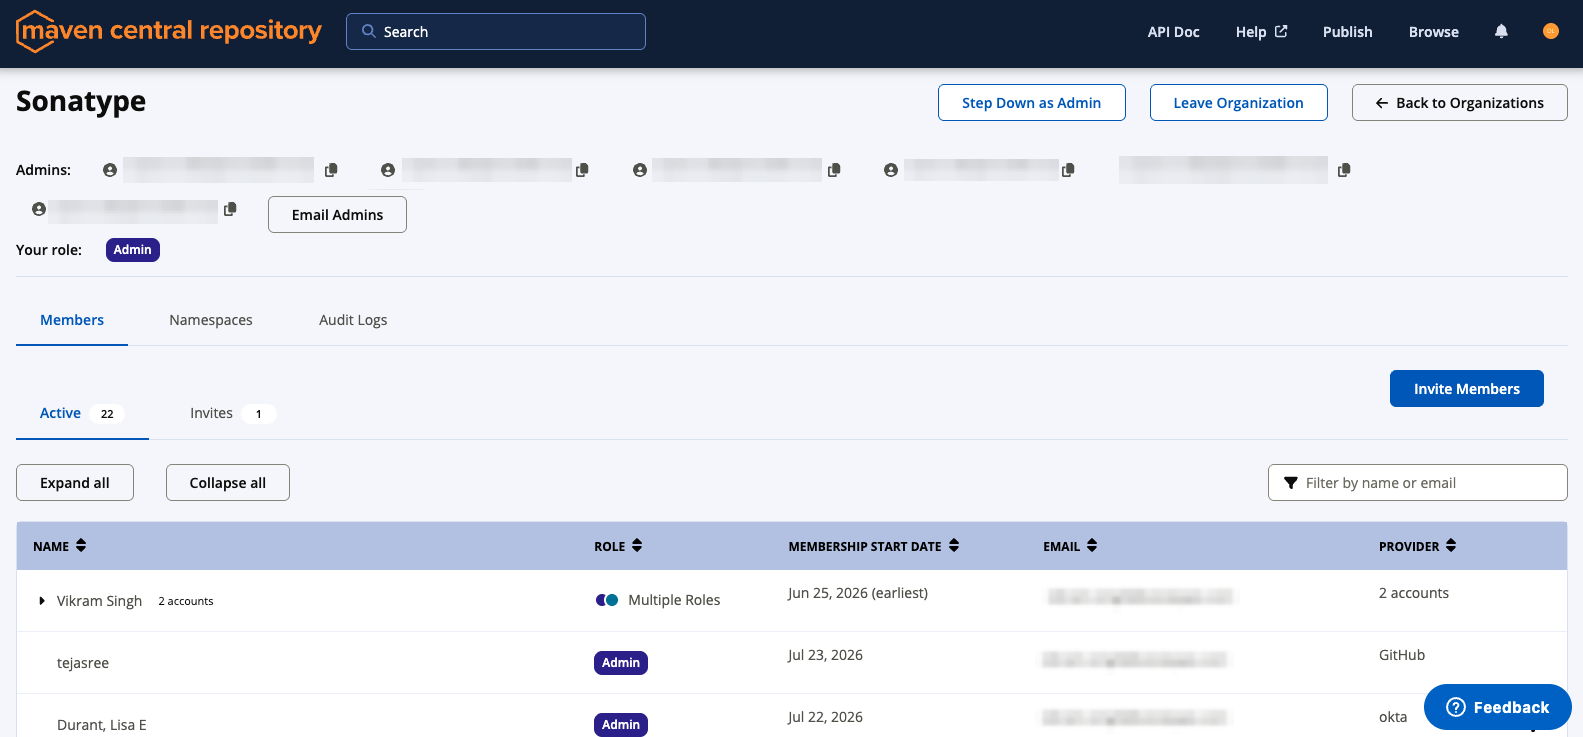Focus the Filter by name or email field

click(1417, 483)
